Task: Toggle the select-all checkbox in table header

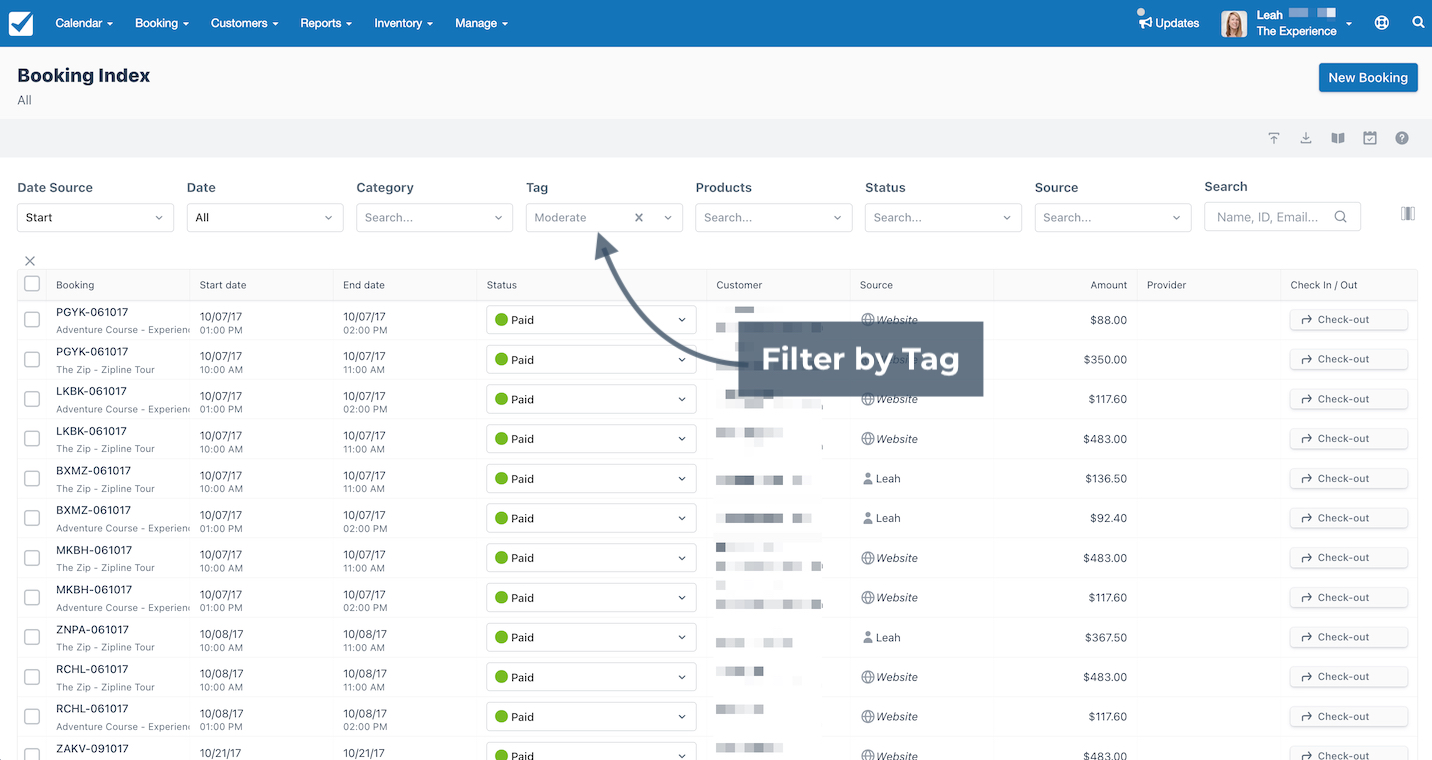Action: coord(32,284)
